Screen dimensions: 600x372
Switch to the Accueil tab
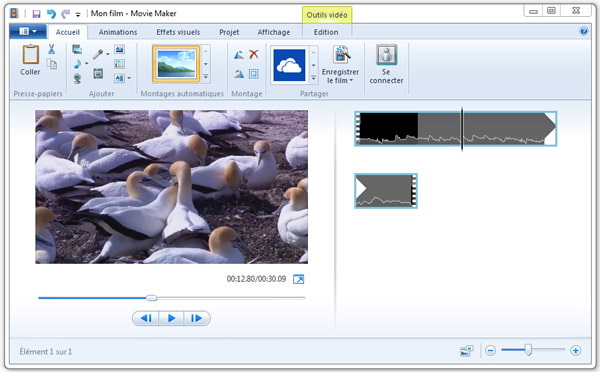point(68,32)
